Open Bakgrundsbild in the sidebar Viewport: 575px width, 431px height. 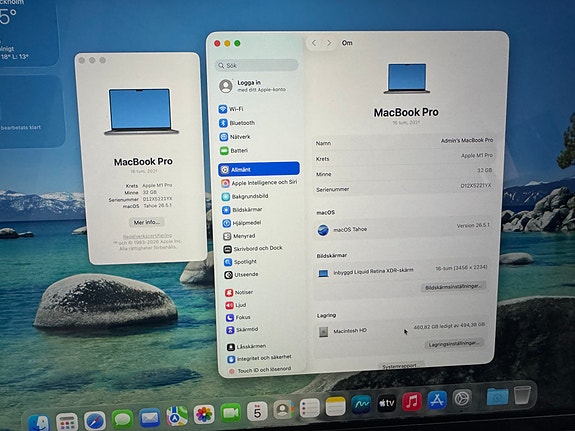click(260, 196)
